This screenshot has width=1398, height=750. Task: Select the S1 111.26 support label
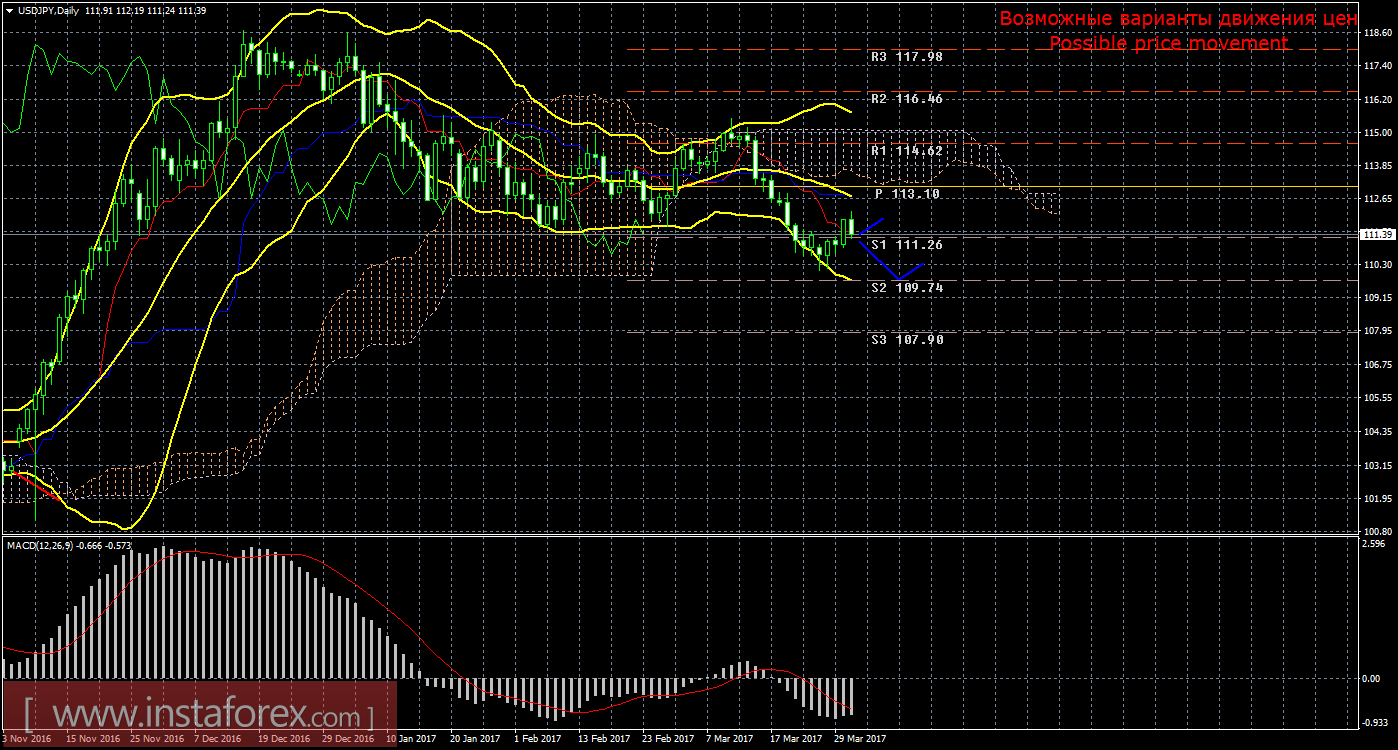pos(906,244)
